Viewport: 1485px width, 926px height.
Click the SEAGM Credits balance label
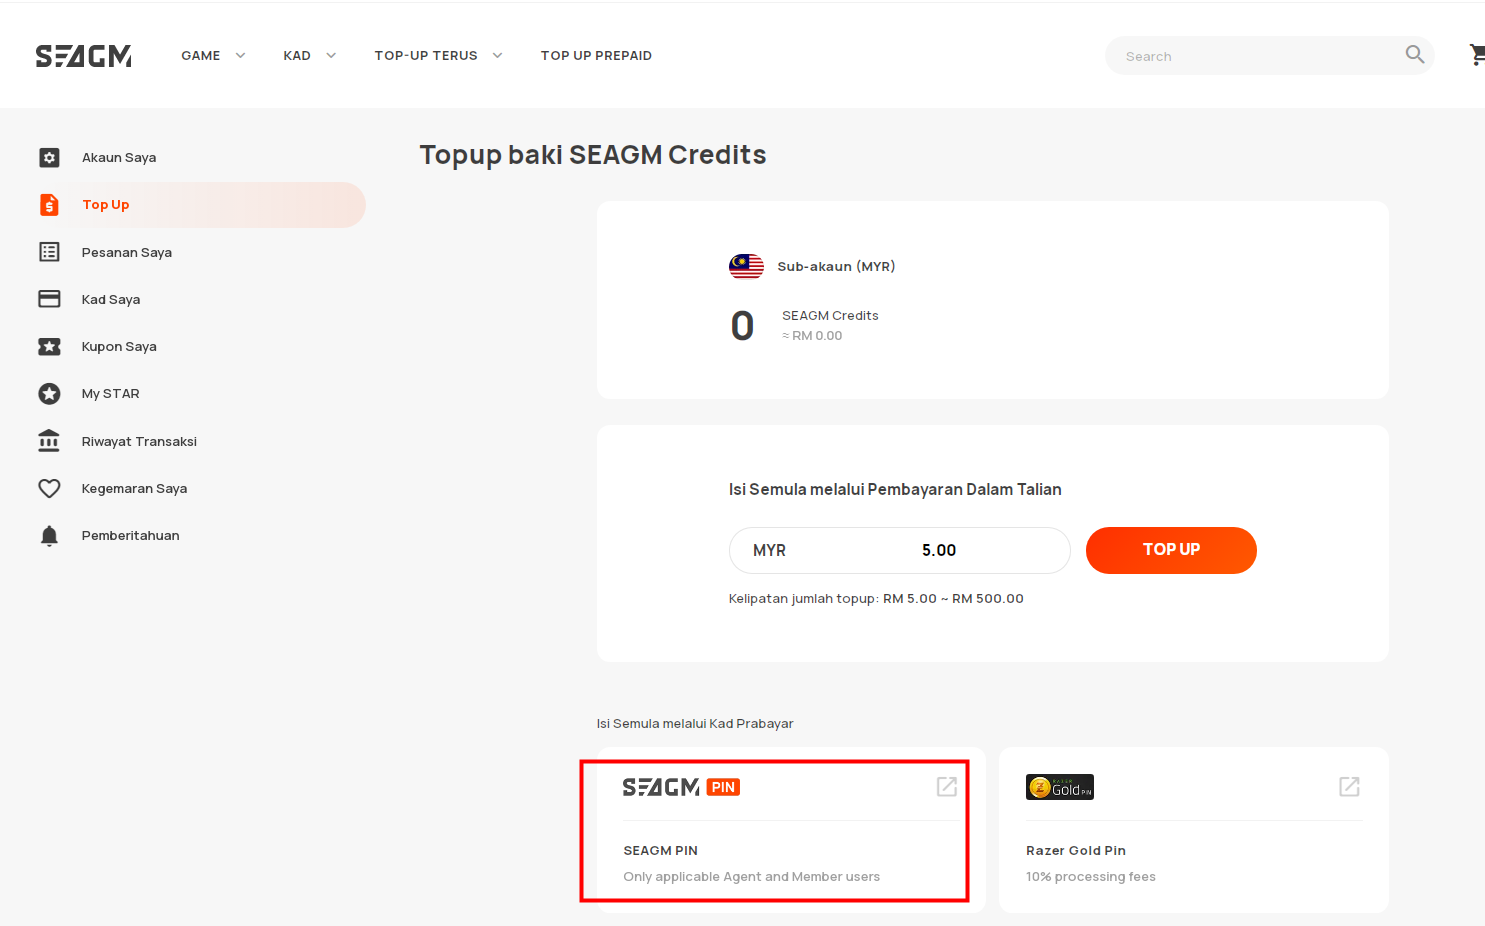pyautogui.click(x=830, y=315)
